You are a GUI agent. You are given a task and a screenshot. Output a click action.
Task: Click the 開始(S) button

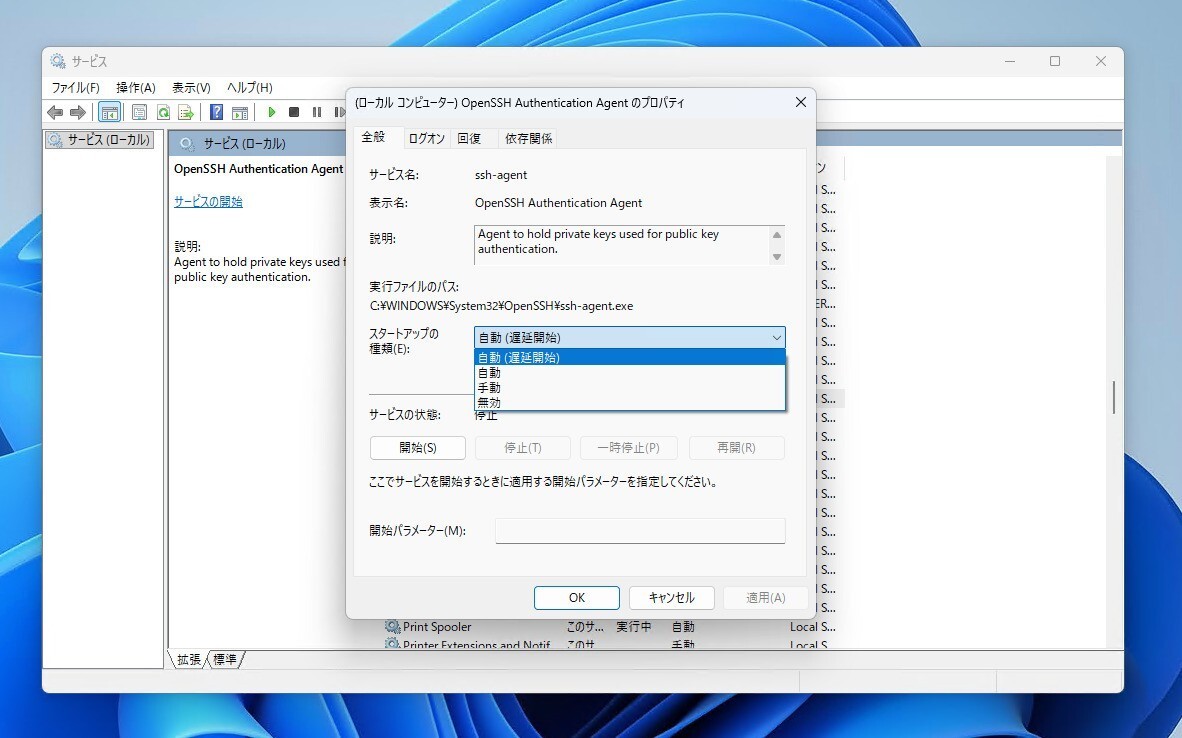click(x=417, y=448)
